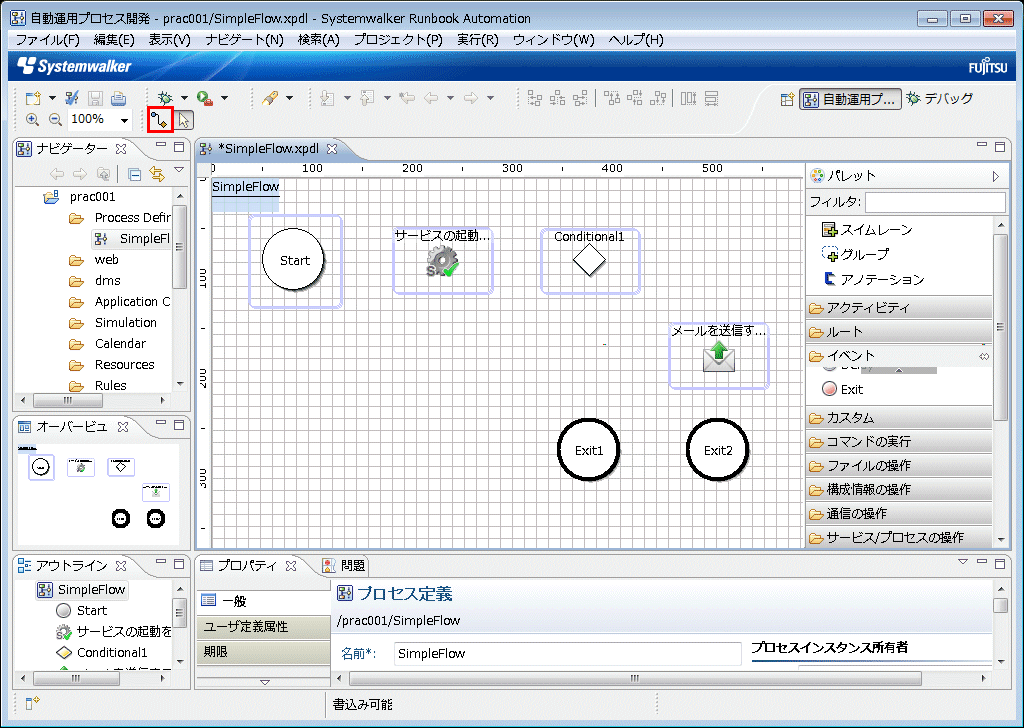This screenshot has width=1024, height=728.
Task: Click the Run launch icon in toolbar
Action: pyautogui.click(x=204, y=99)
